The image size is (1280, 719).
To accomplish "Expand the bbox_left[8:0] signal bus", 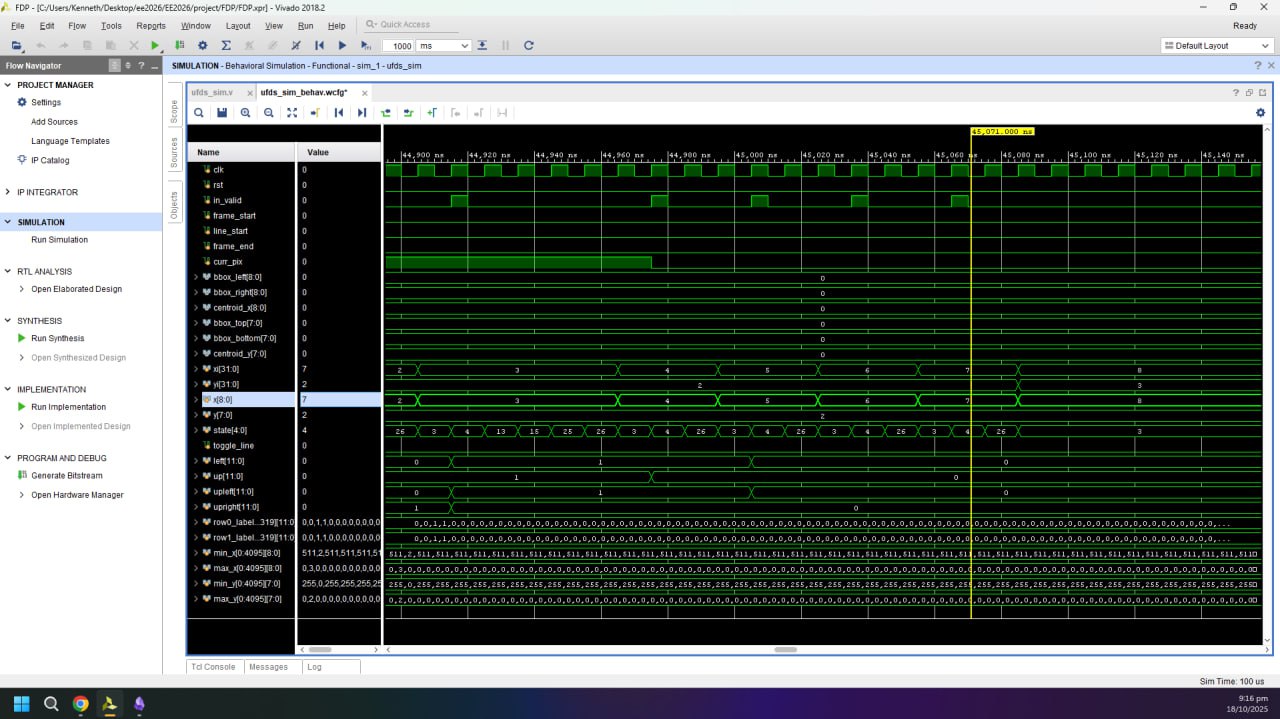I will click(x=196, y=277).
